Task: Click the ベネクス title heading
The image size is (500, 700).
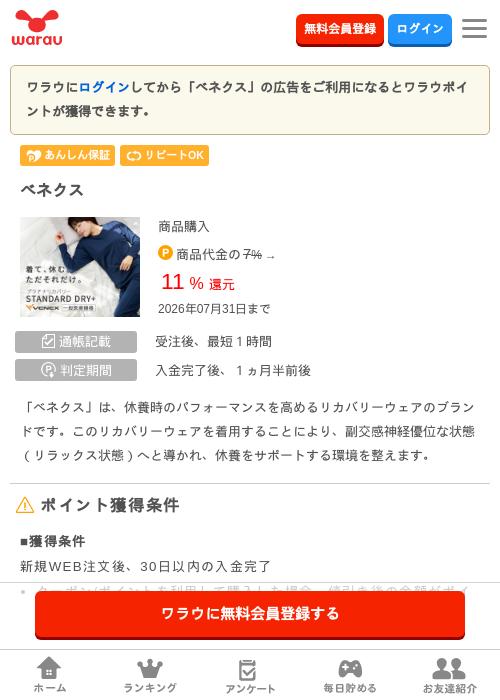Action: pos(52,190)
